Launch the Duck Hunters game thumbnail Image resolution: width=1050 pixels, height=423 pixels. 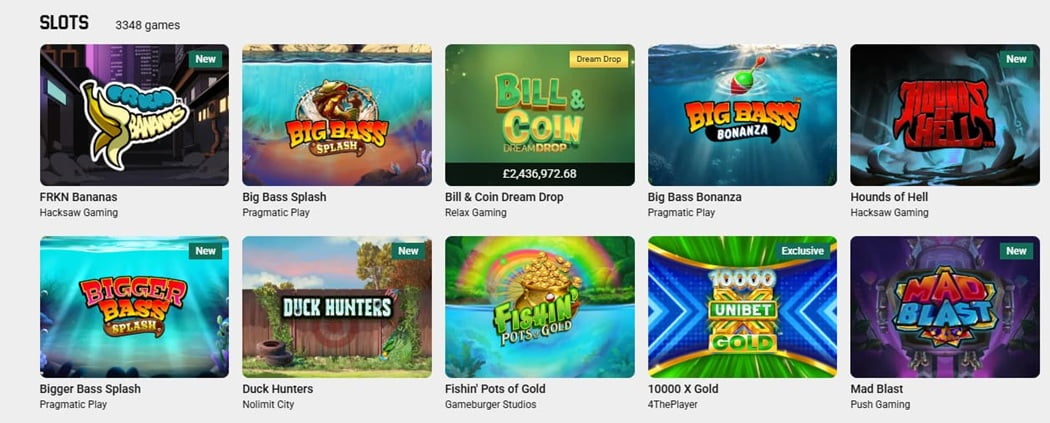(337, 307)
